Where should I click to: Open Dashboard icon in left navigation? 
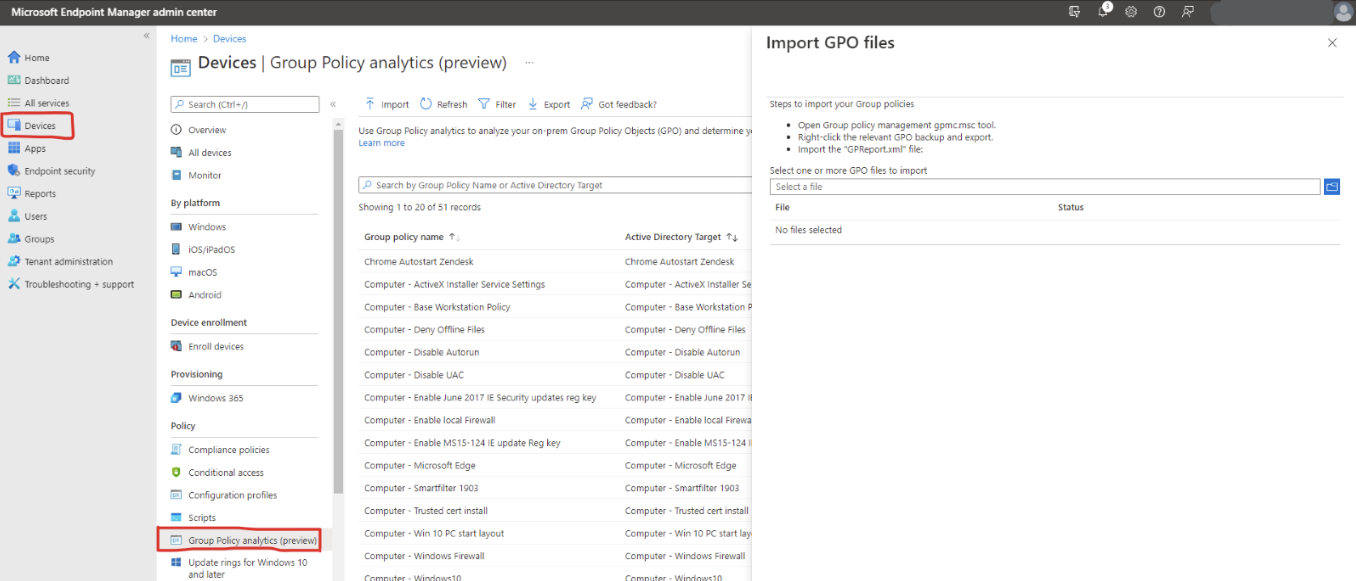(x=14, y=80)
